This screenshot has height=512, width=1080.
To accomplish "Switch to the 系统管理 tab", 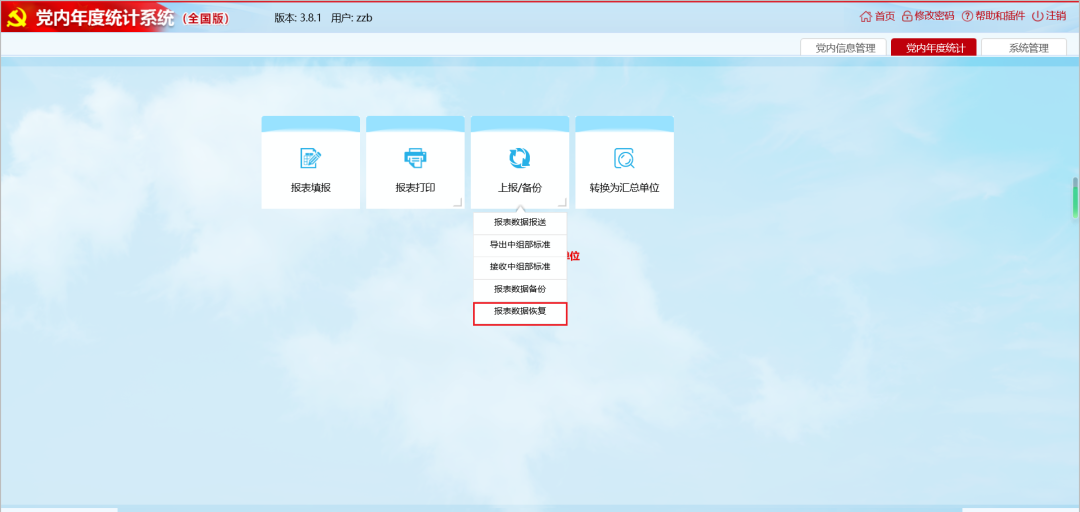I will 1024,48.
